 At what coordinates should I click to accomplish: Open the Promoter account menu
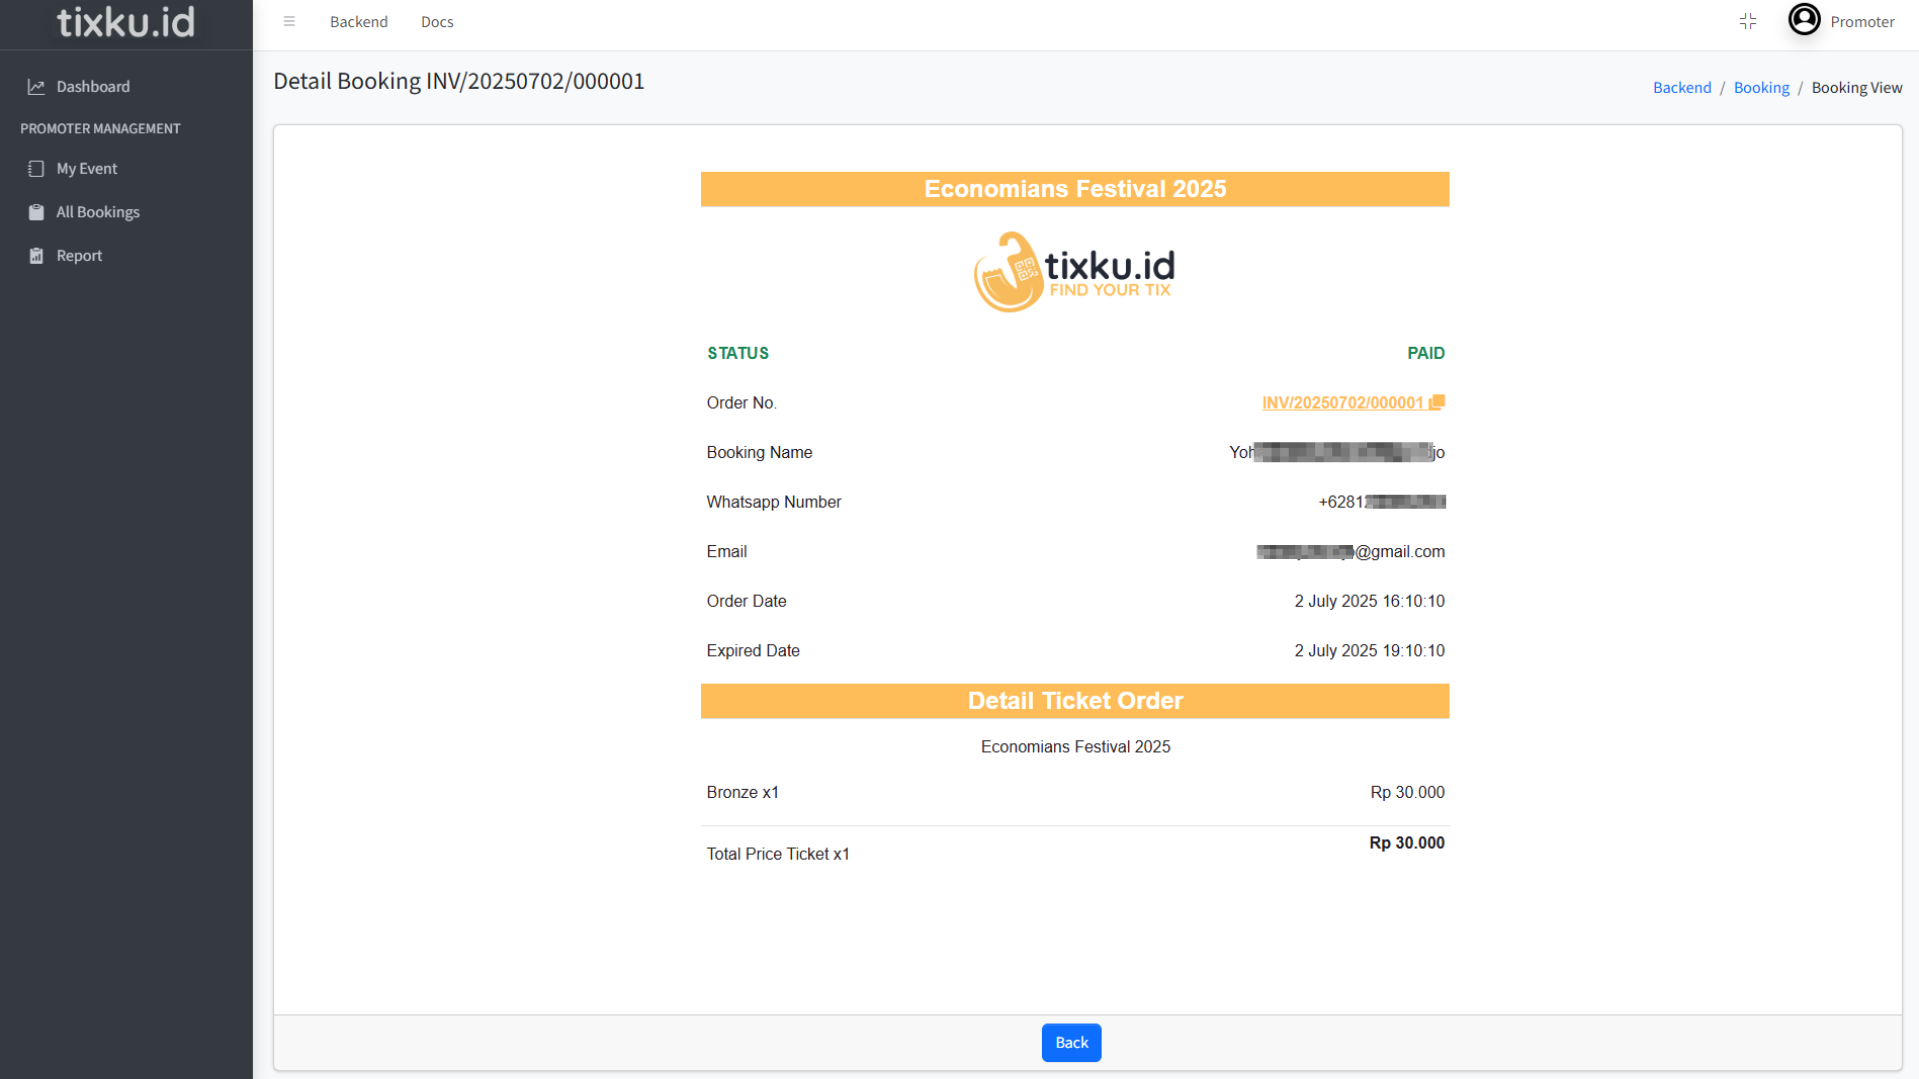[1861, 22]
